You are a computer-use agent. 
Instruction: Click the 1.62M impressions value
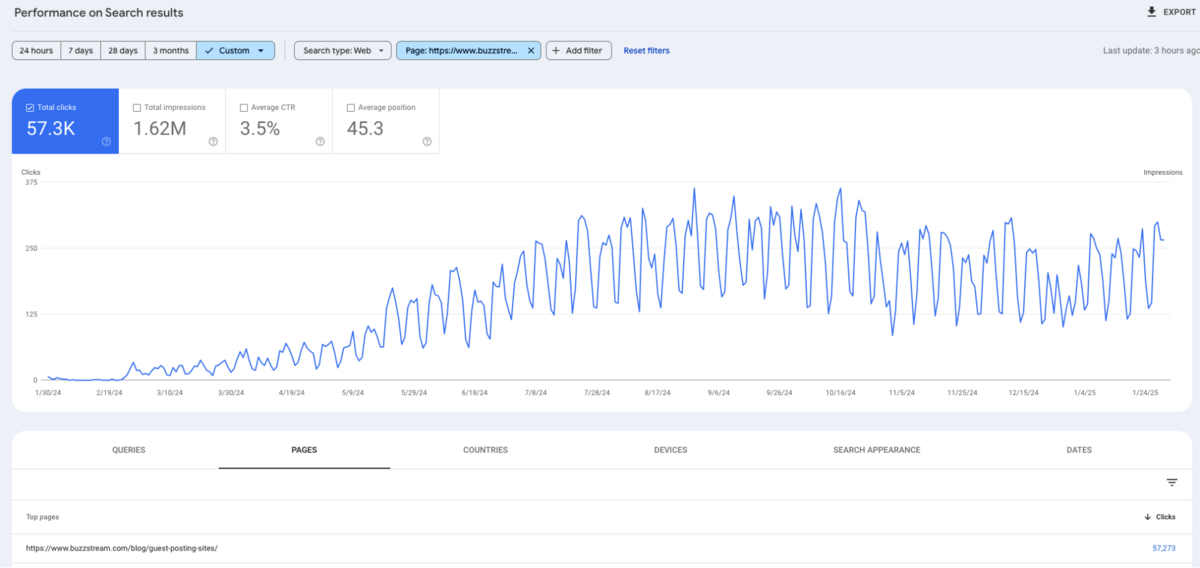pyautogui.click(x=160, y=128)
